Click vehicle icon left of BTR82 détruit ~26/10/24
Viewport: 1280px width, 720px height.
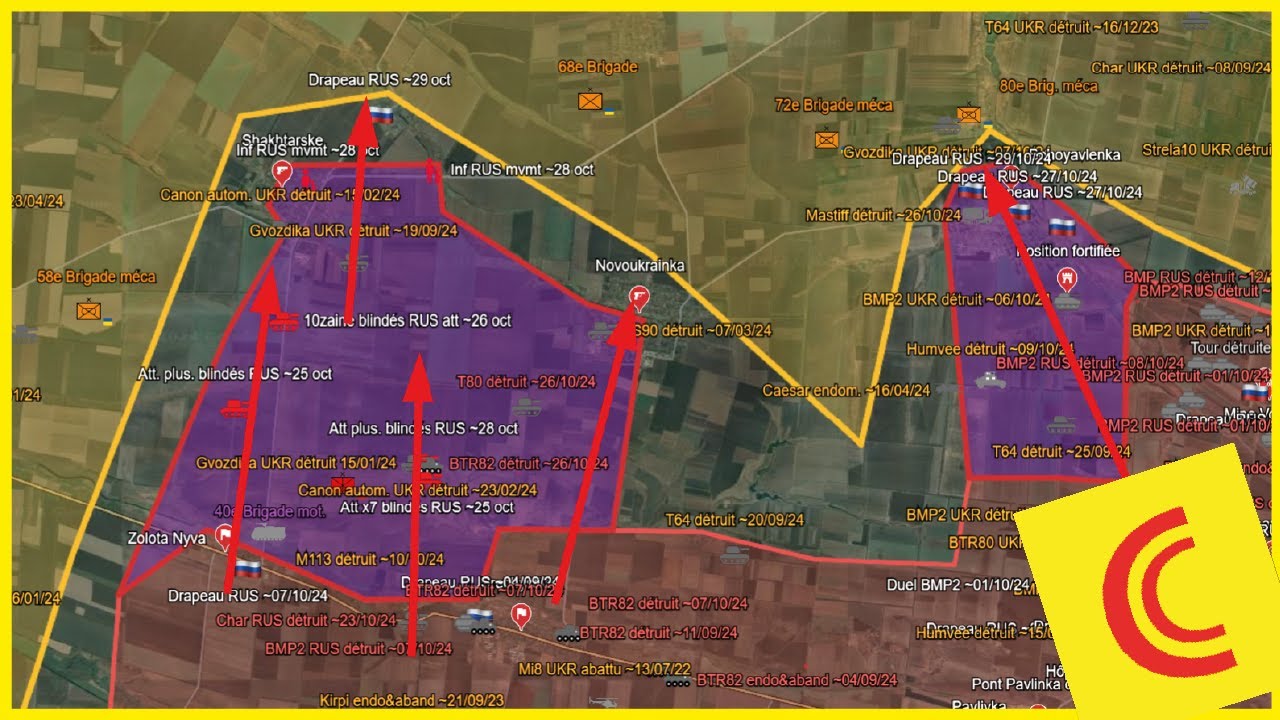coord(430,465)
